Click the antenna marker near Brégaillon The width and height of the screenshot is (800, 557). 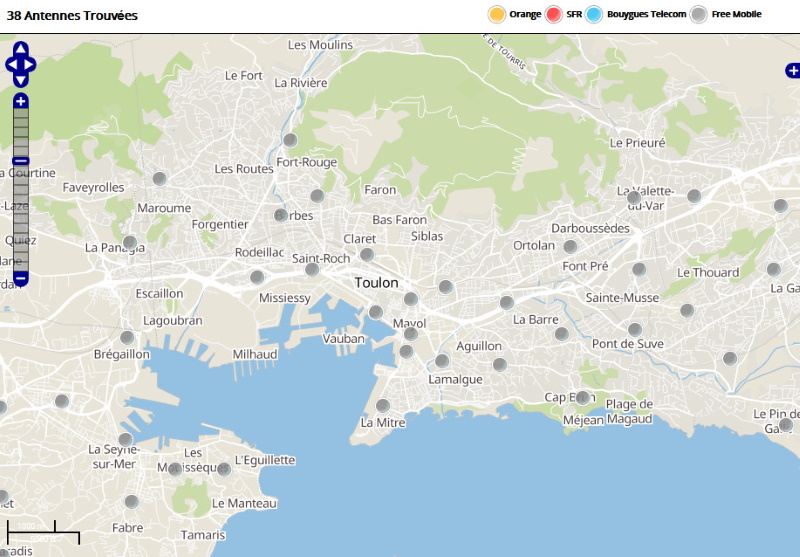(127, 337)
